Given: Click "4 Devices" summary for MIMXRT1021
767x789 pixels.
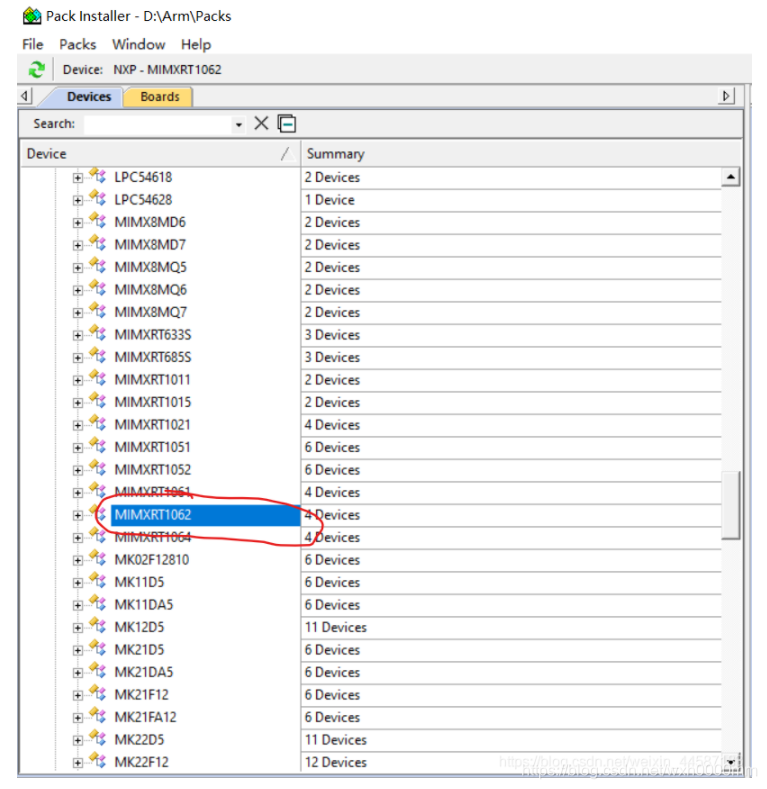Looking at the screenshot, I should click(x=332, y=425).
